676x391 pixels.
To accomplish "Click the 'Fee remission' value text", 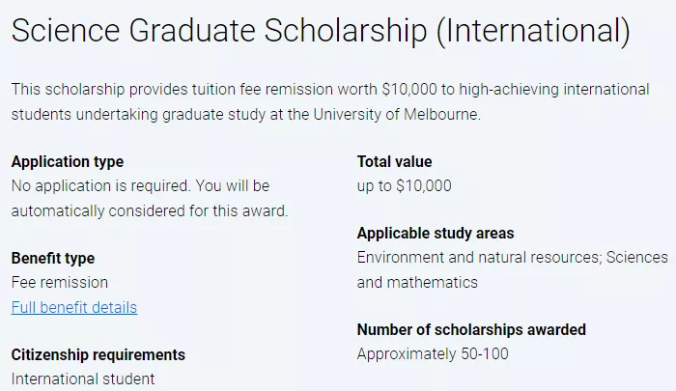I will coord(59,282).
